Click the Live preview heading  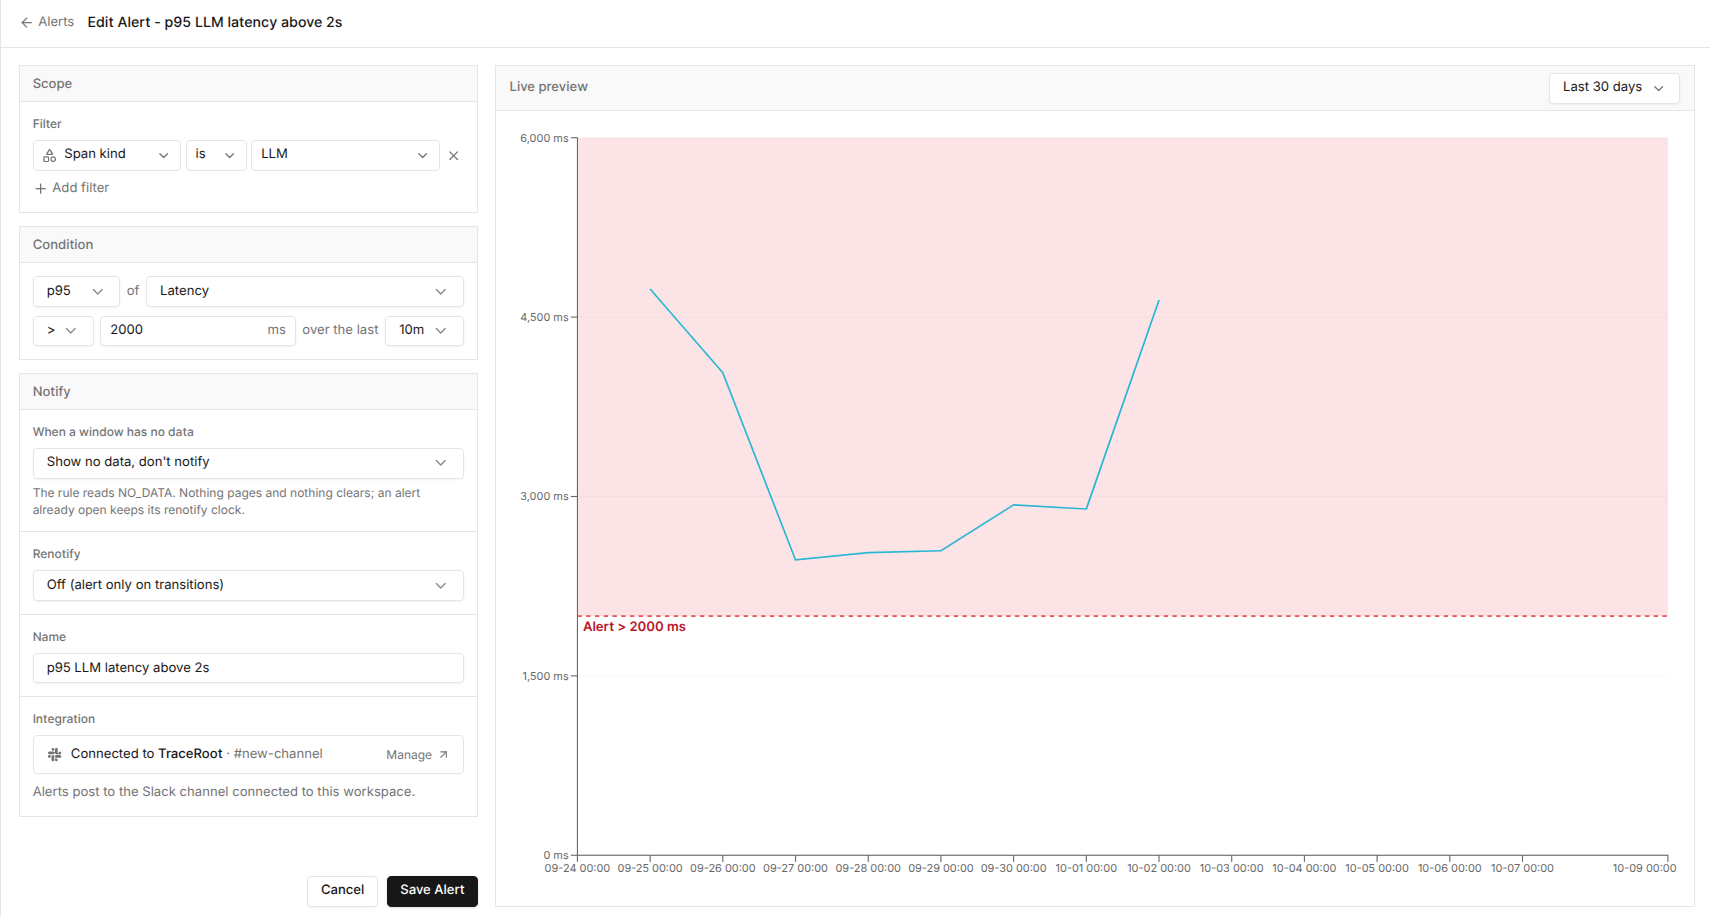(548, 87)
